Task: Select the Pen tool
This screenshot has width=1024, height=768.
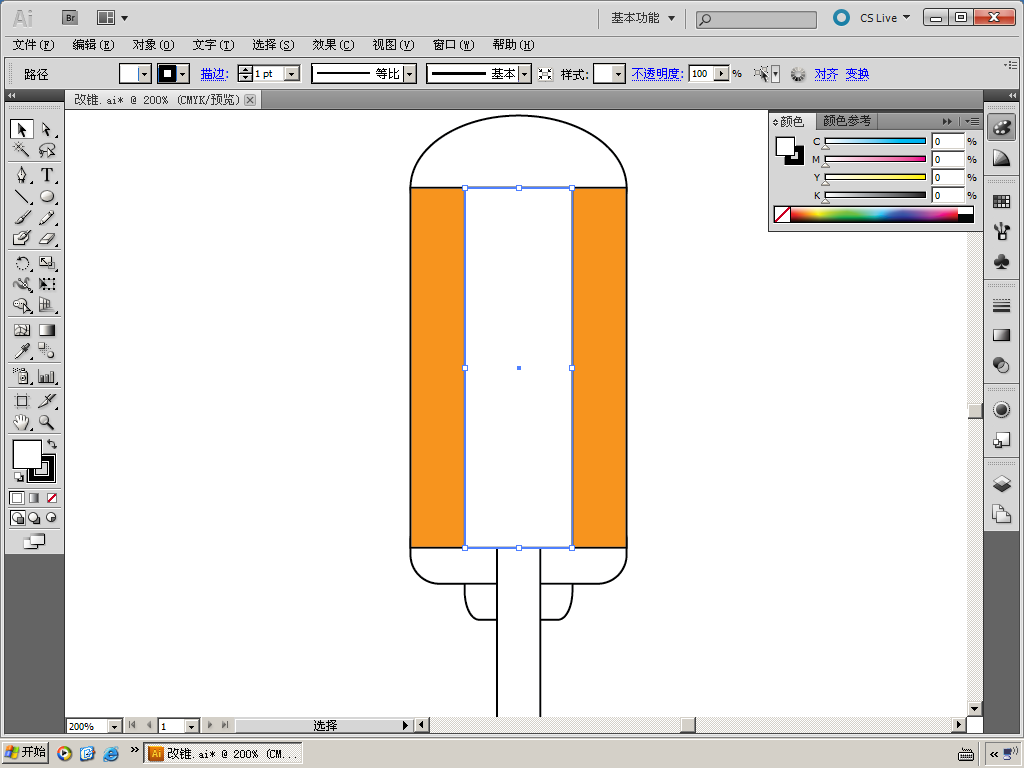Action: coord(22,175)
